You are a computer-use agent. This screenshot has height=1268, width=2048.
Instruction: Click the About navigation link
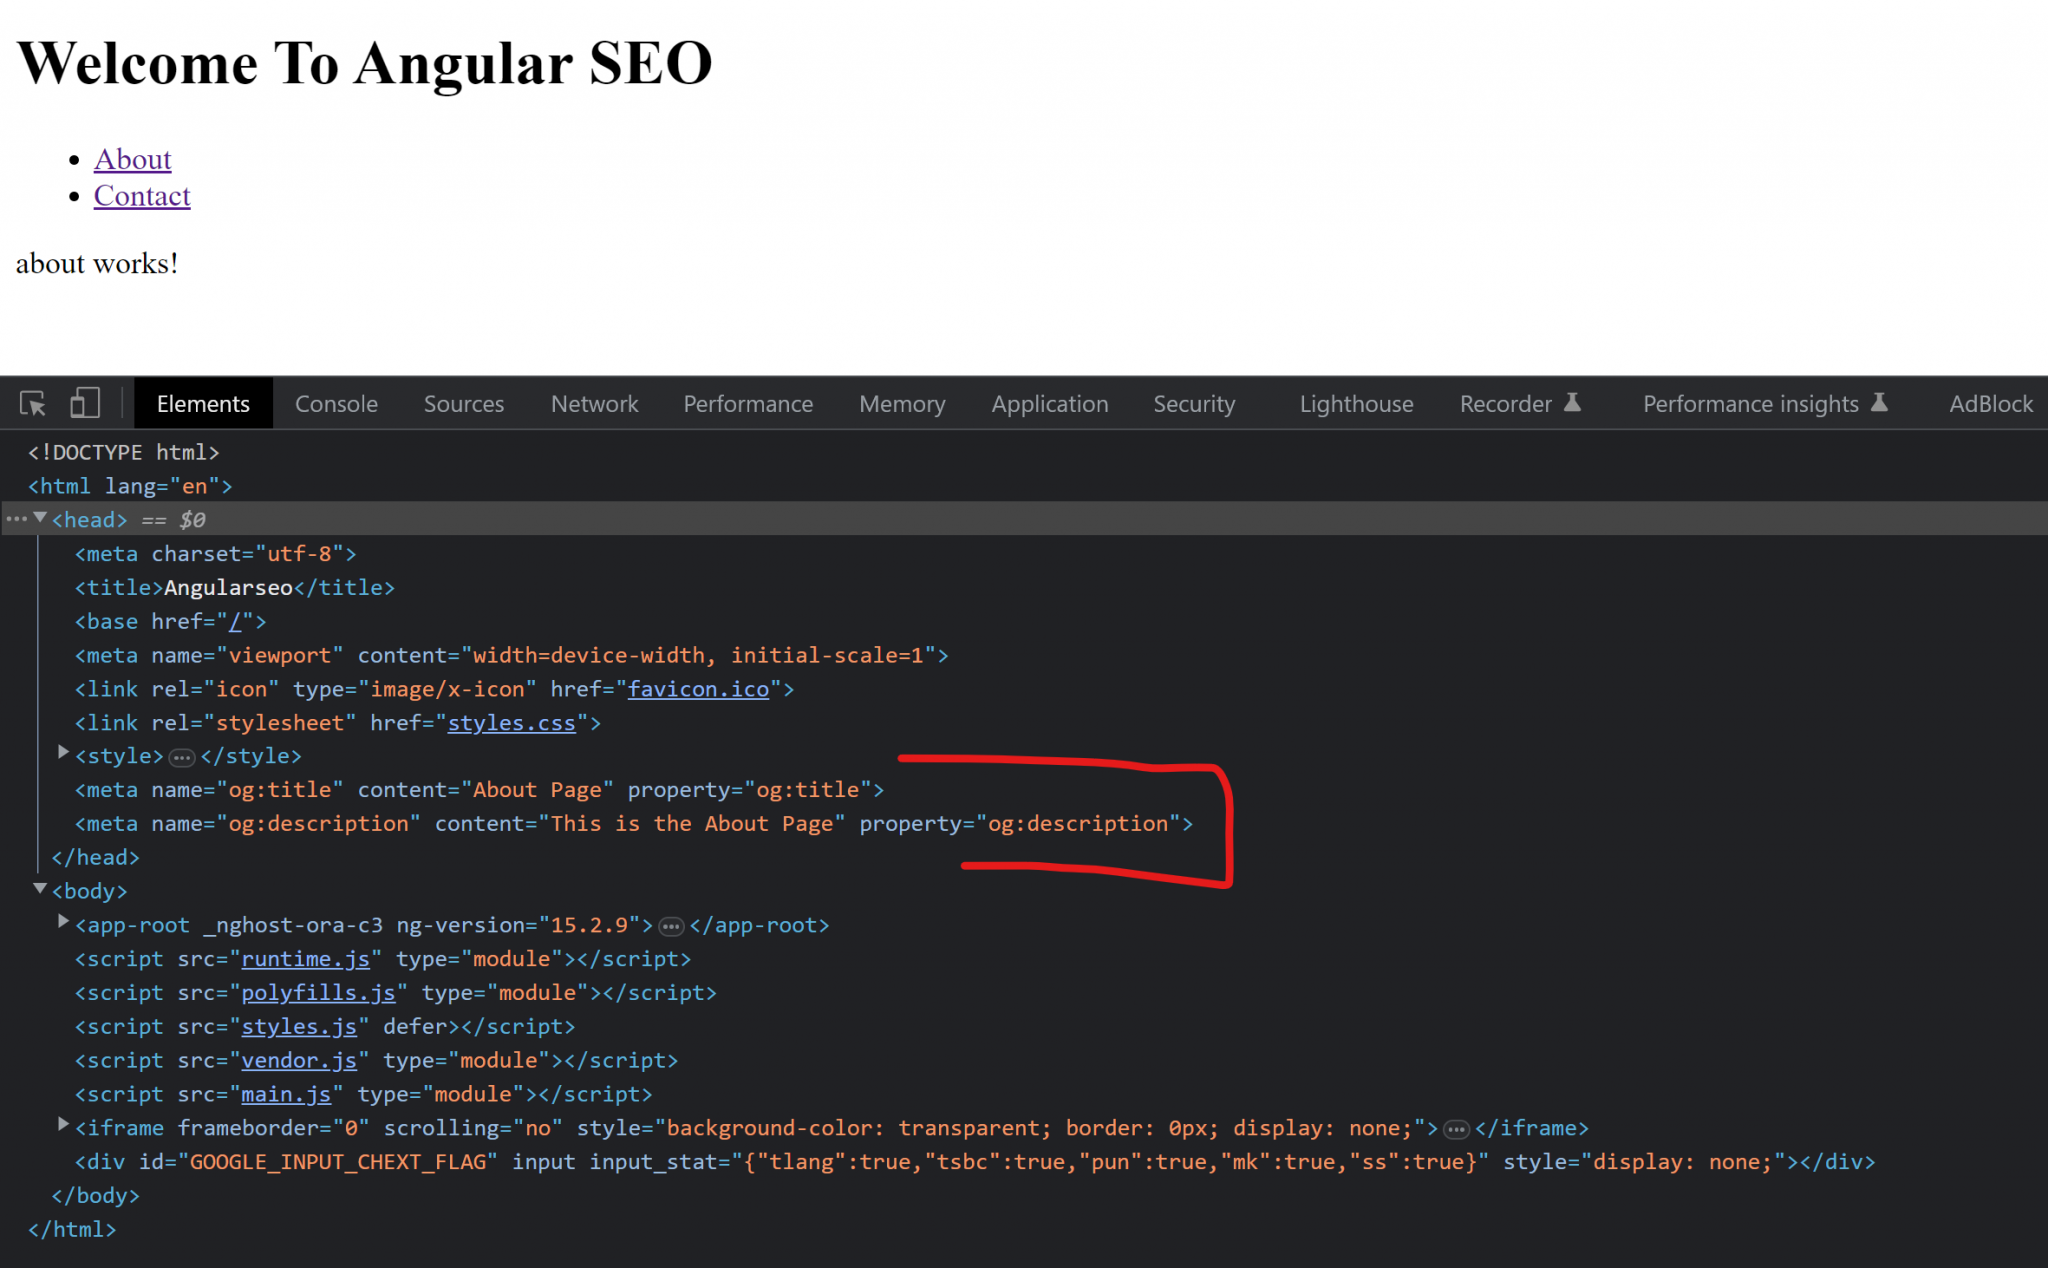click(133, 158)
